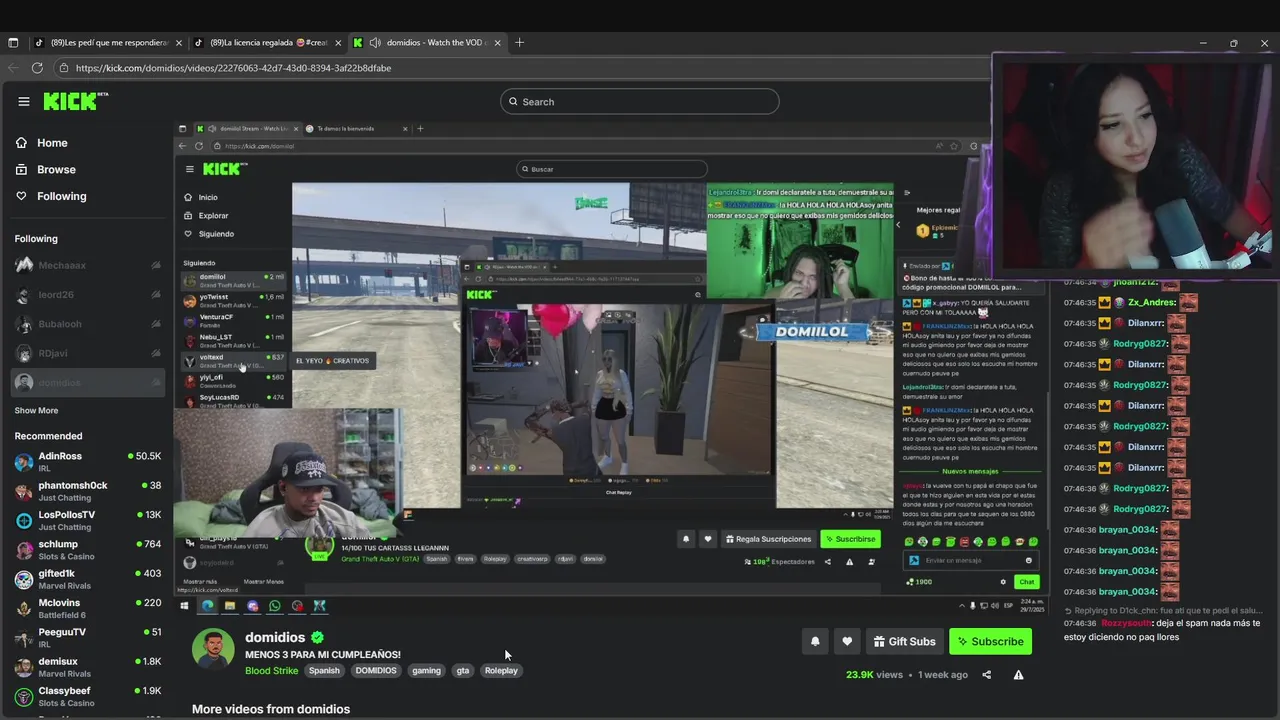Click the VOD video player area
The image size is (1280, 720).
click(612, 368)
